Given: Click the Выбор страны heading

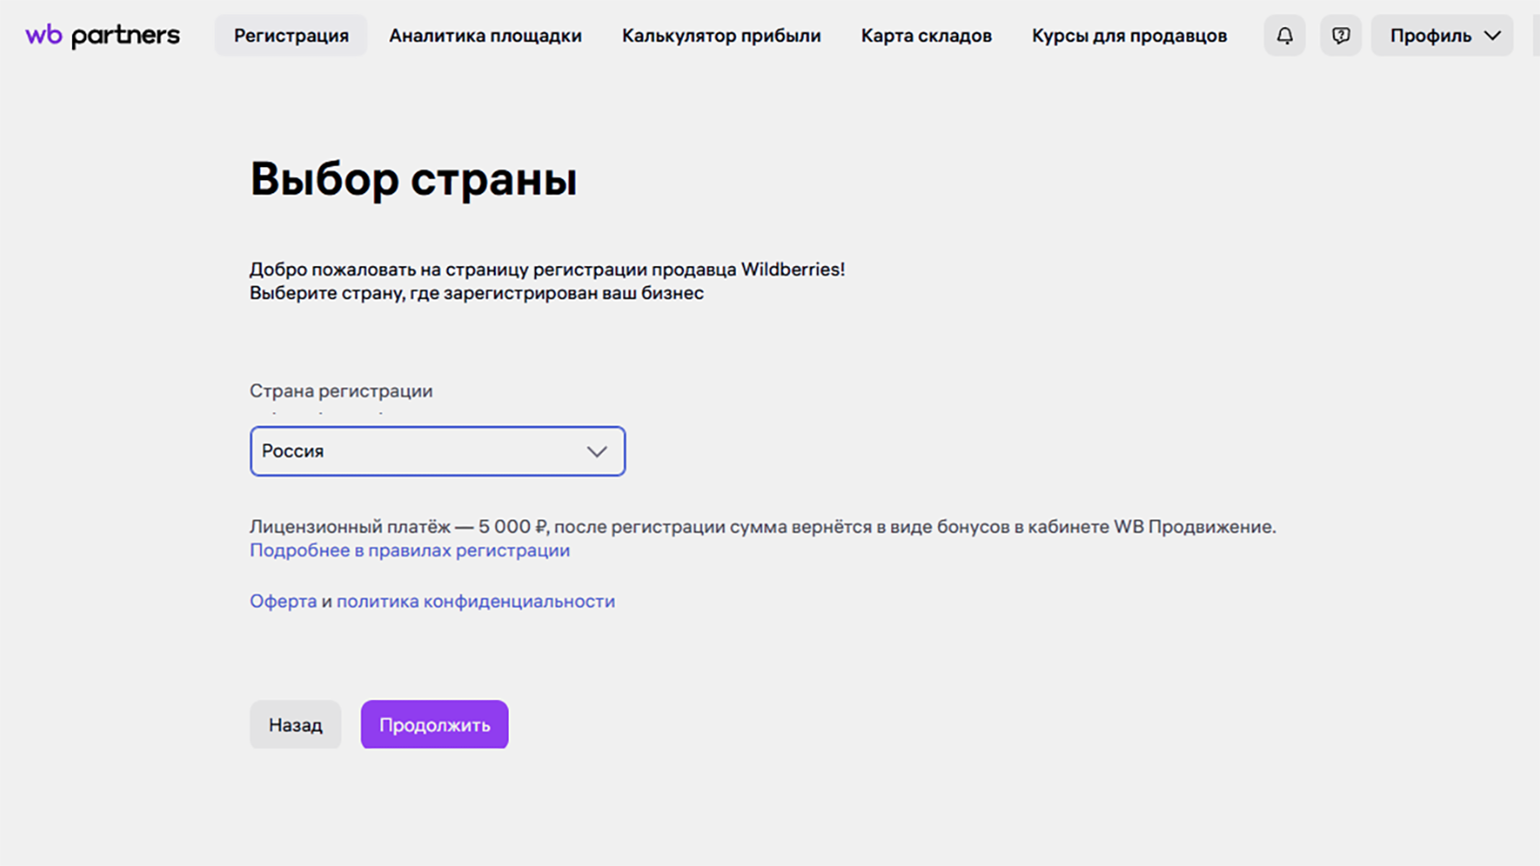Looking at the screenshot, I should pyautogui.click(x=413, y=180).
